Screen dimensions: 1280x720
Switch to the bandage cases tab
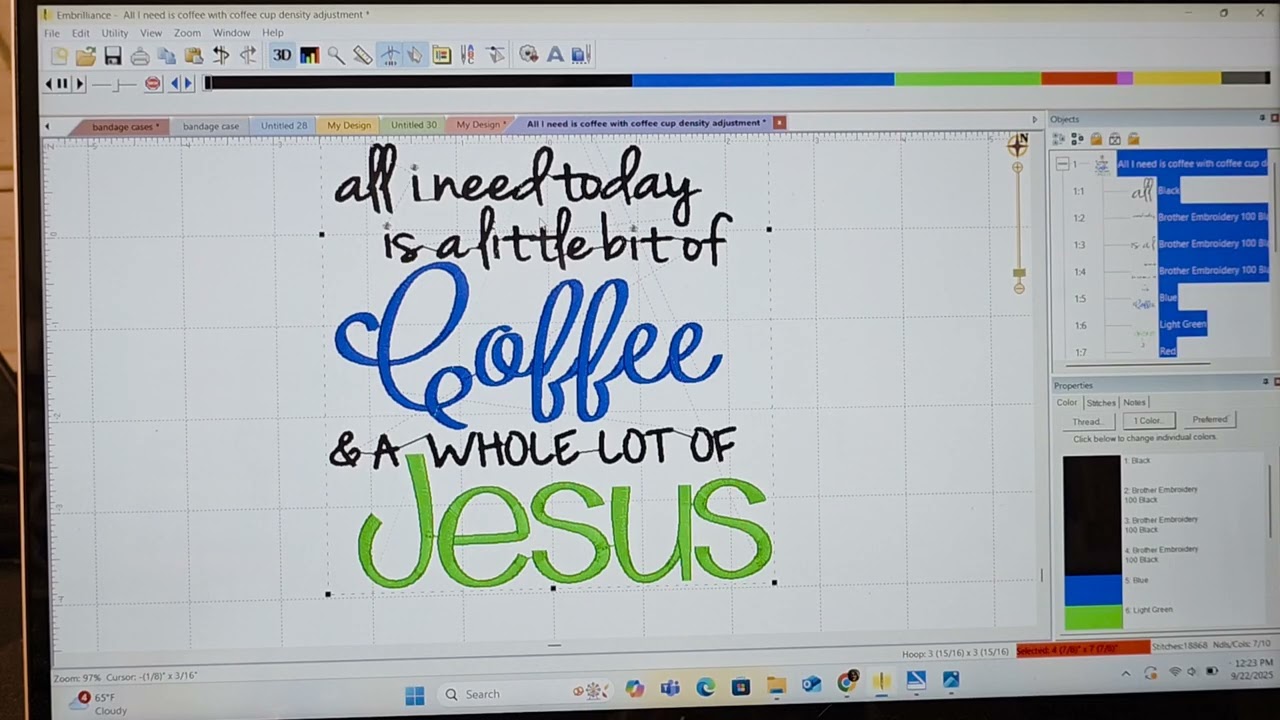124,126
